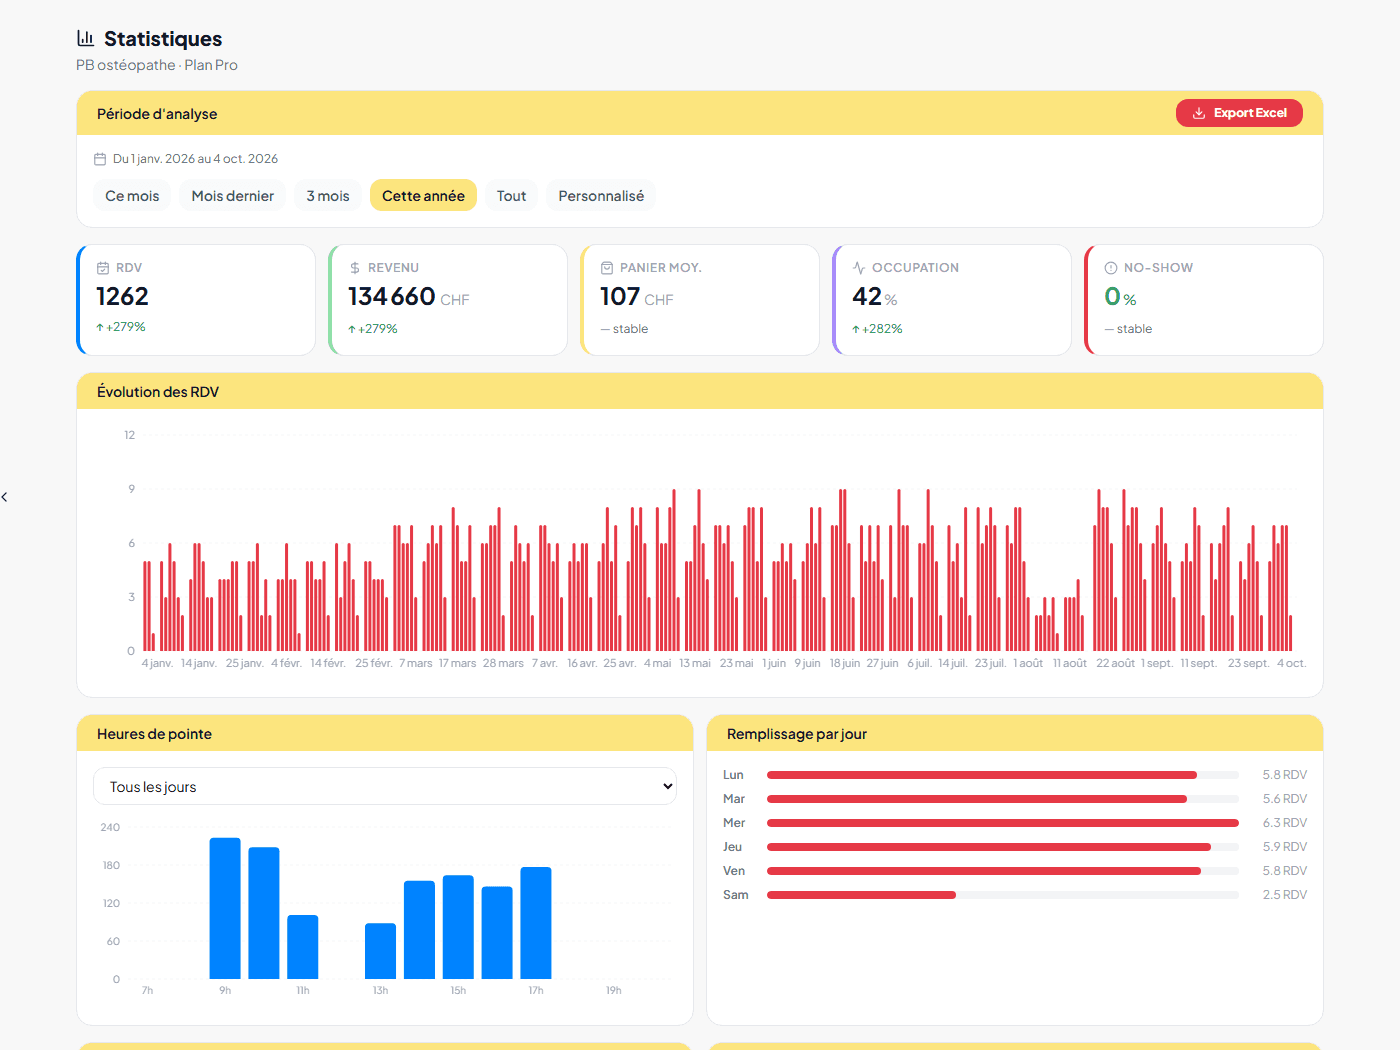Image resolution: width=1400 pixels, height=1050 pixels.
Task: Click the PB ostéopathe · Plan Pro subtitle
Action: pyautogui.click(x=157, y=65)
